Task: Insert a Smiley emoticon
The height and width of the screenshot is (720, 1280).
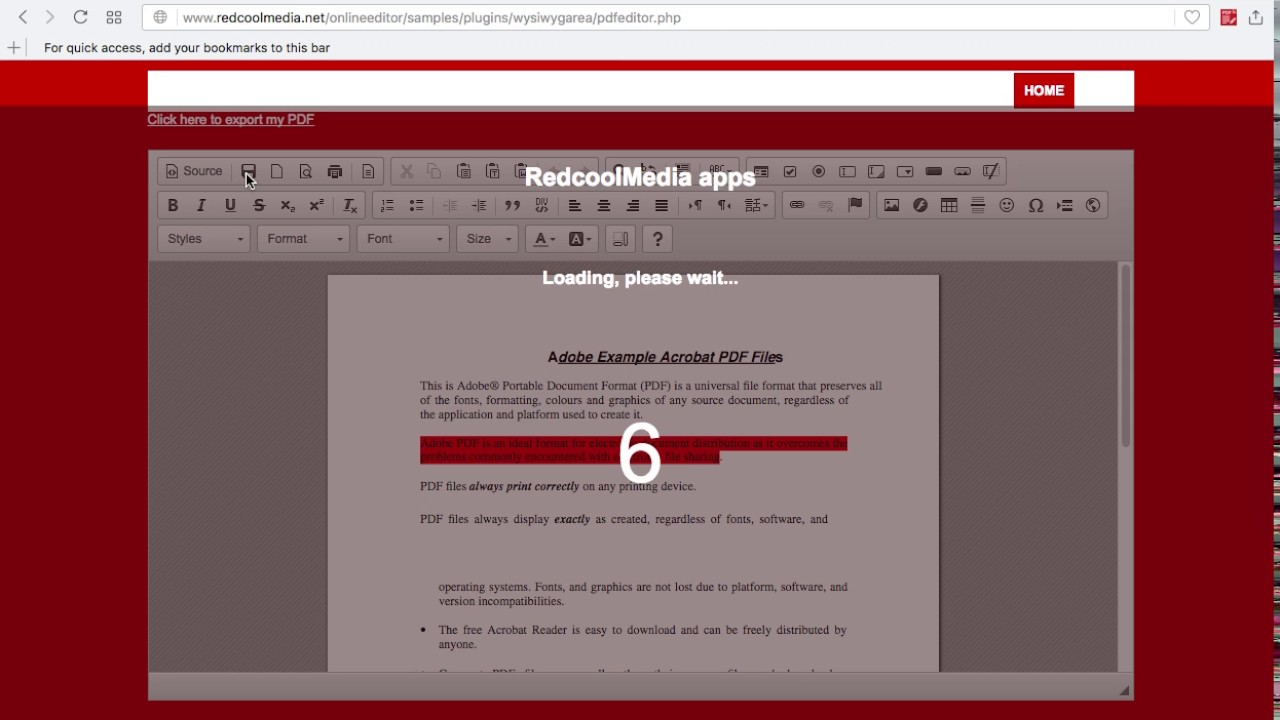Action: coord(1007,205)
